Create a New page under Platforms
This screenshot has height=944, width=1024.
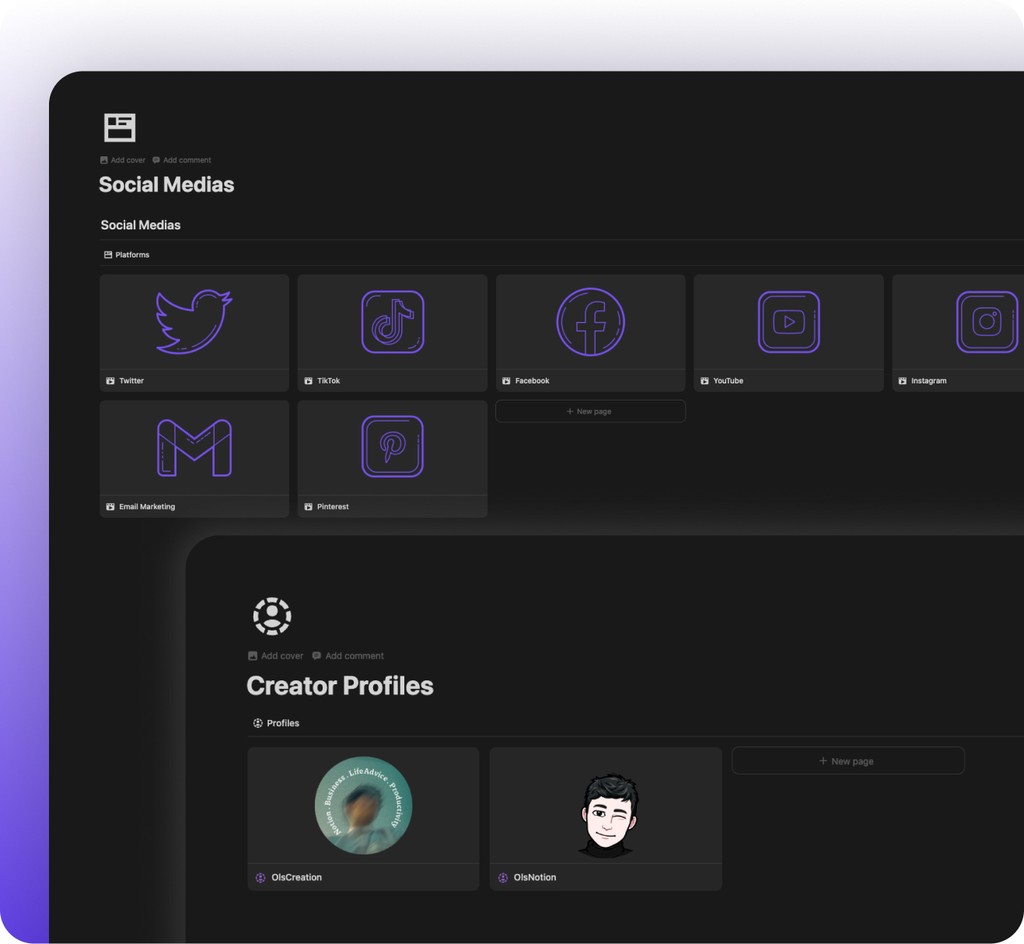coord(589,411)
